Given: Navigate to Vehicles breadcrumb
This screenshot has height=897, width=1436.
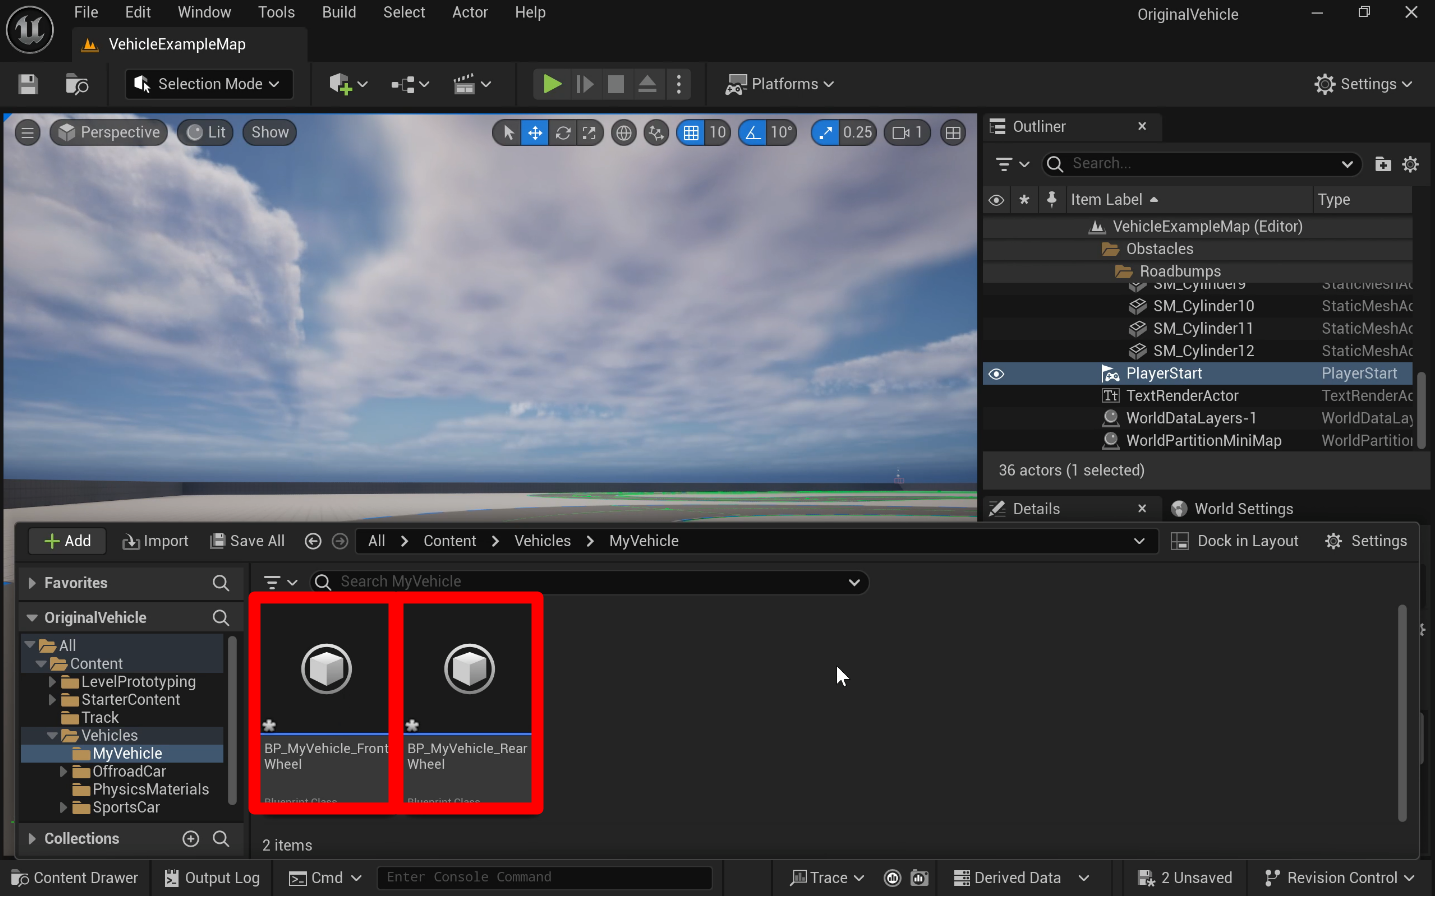Looking at the screenshot, I should [x=542, y=541].
